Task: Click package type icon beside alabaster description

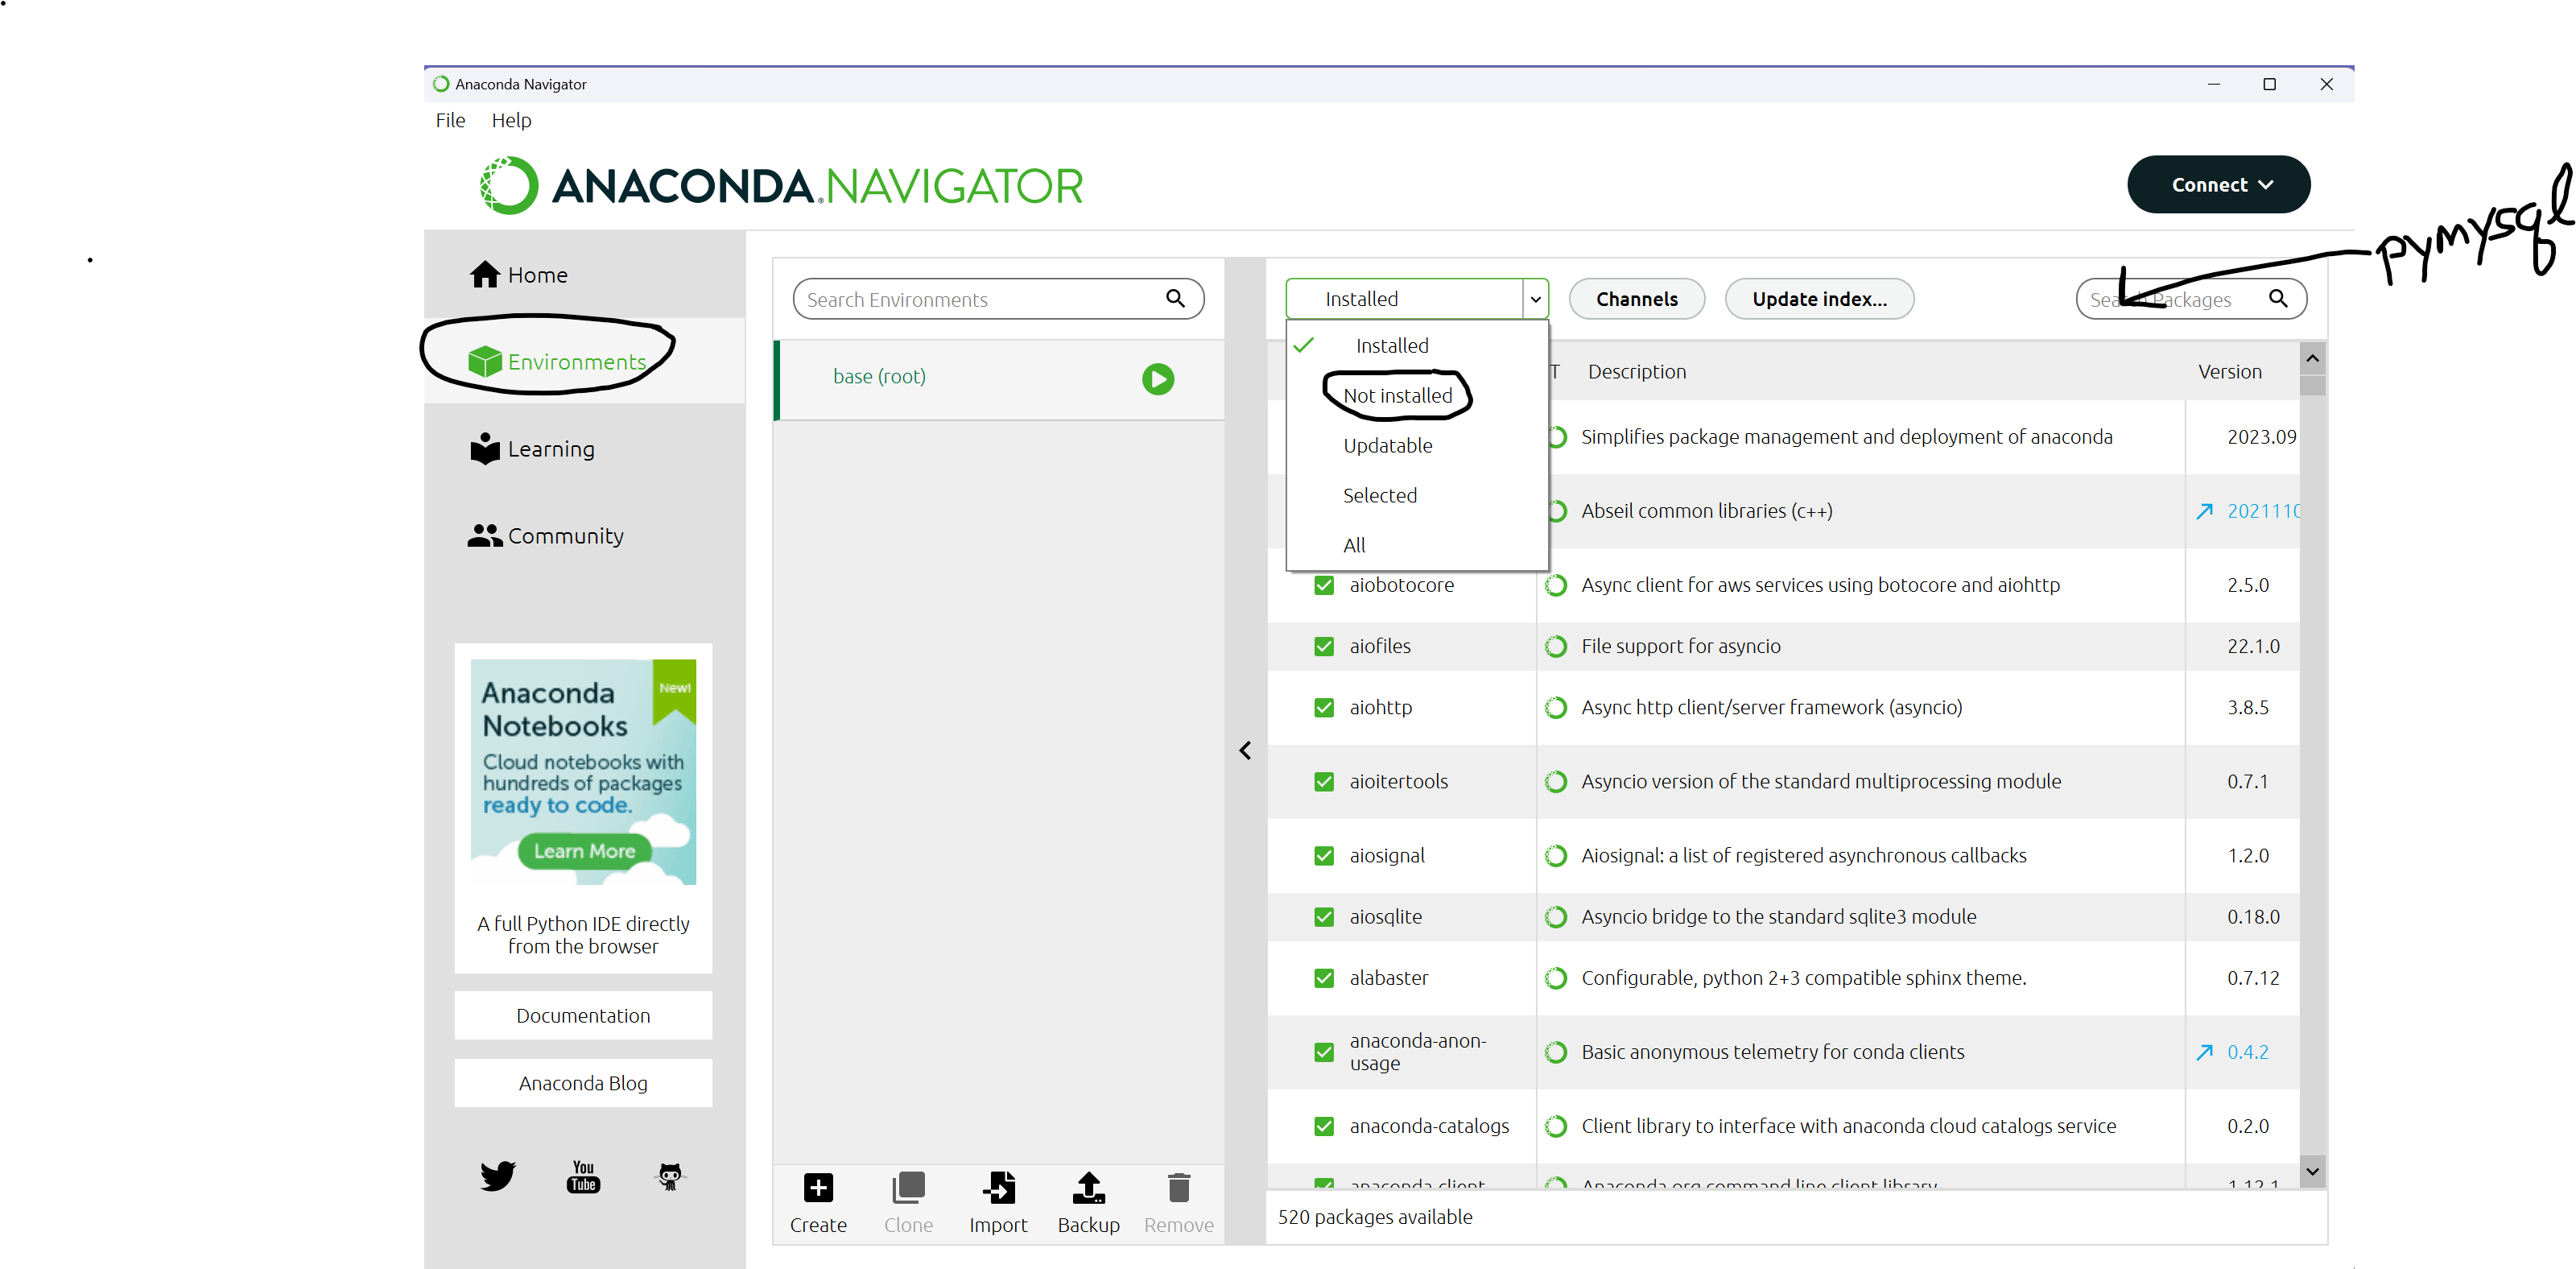Action: click(1555, 978)
